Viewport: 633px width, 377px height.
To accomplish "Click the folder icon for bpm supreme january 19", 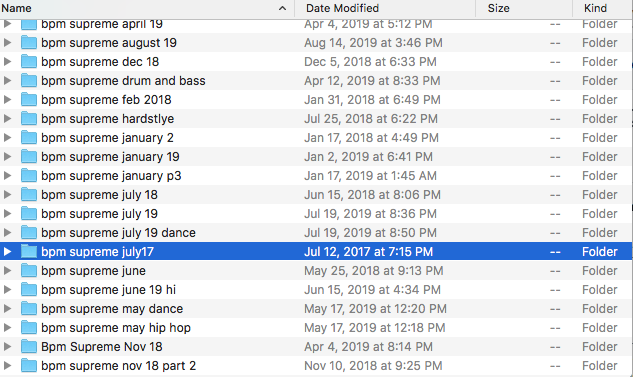I will click(x=29, y=157).
